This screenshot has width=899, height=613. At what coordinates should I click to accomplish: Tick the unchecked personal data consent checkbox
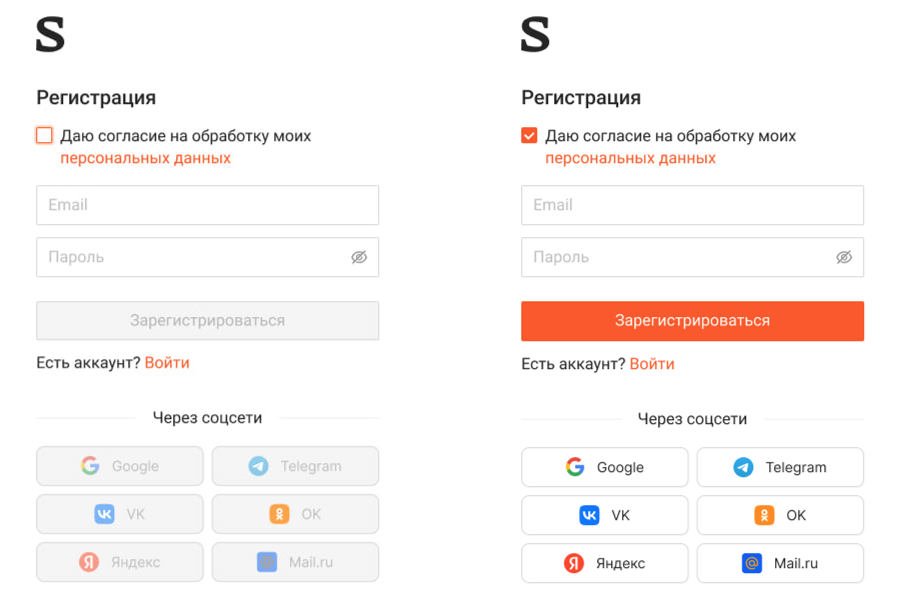click(x=44, y=136)
